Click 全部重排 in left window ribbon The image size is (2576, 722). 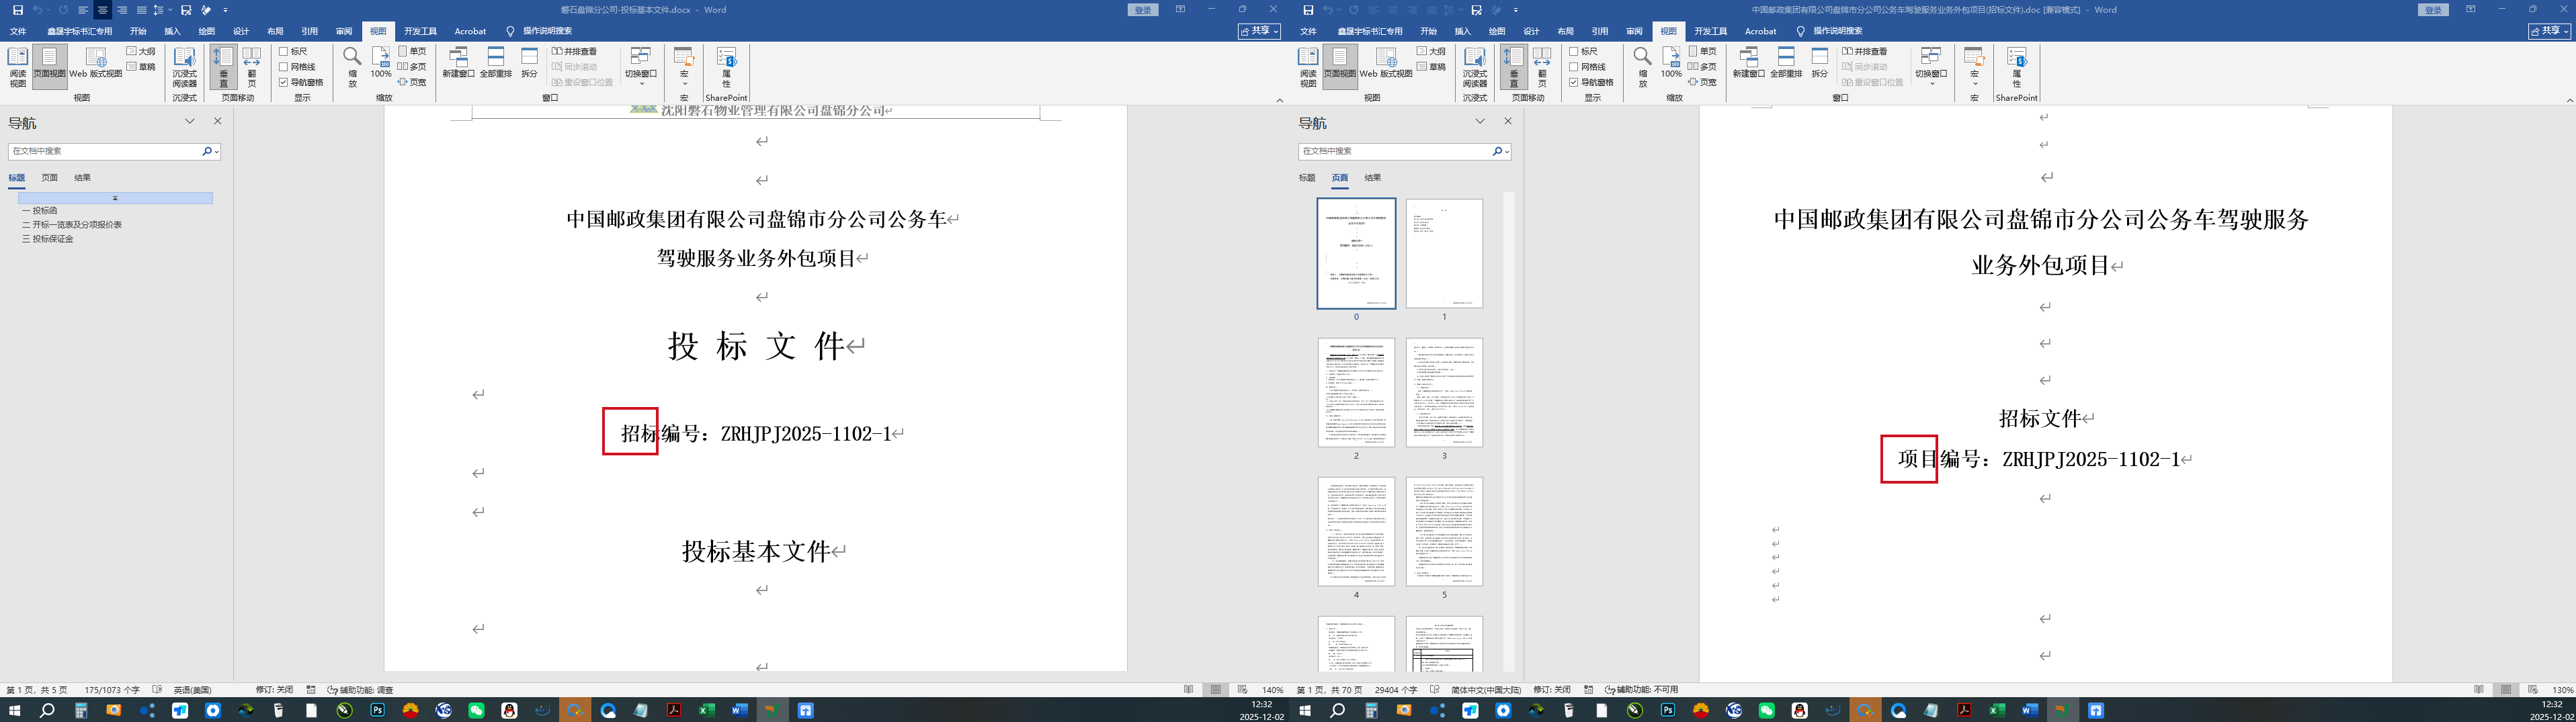(x=496, y=63)
